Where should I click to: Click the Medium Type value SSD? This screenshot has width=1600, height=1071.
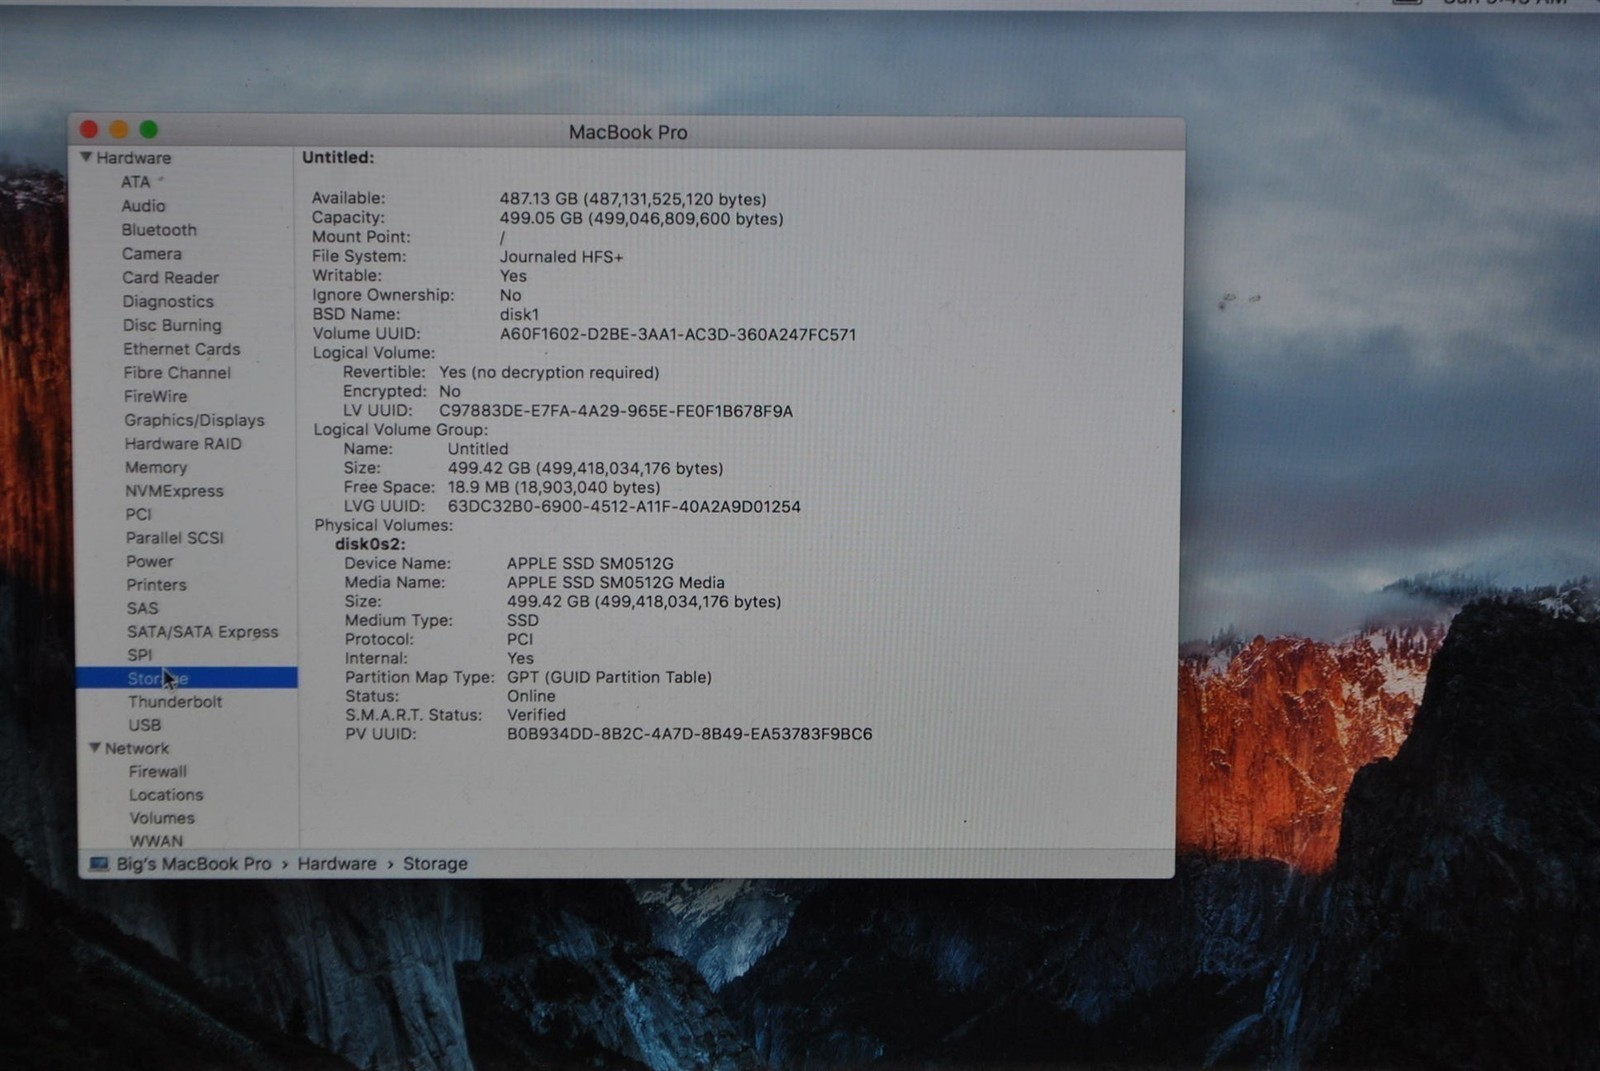coord(523,620)
